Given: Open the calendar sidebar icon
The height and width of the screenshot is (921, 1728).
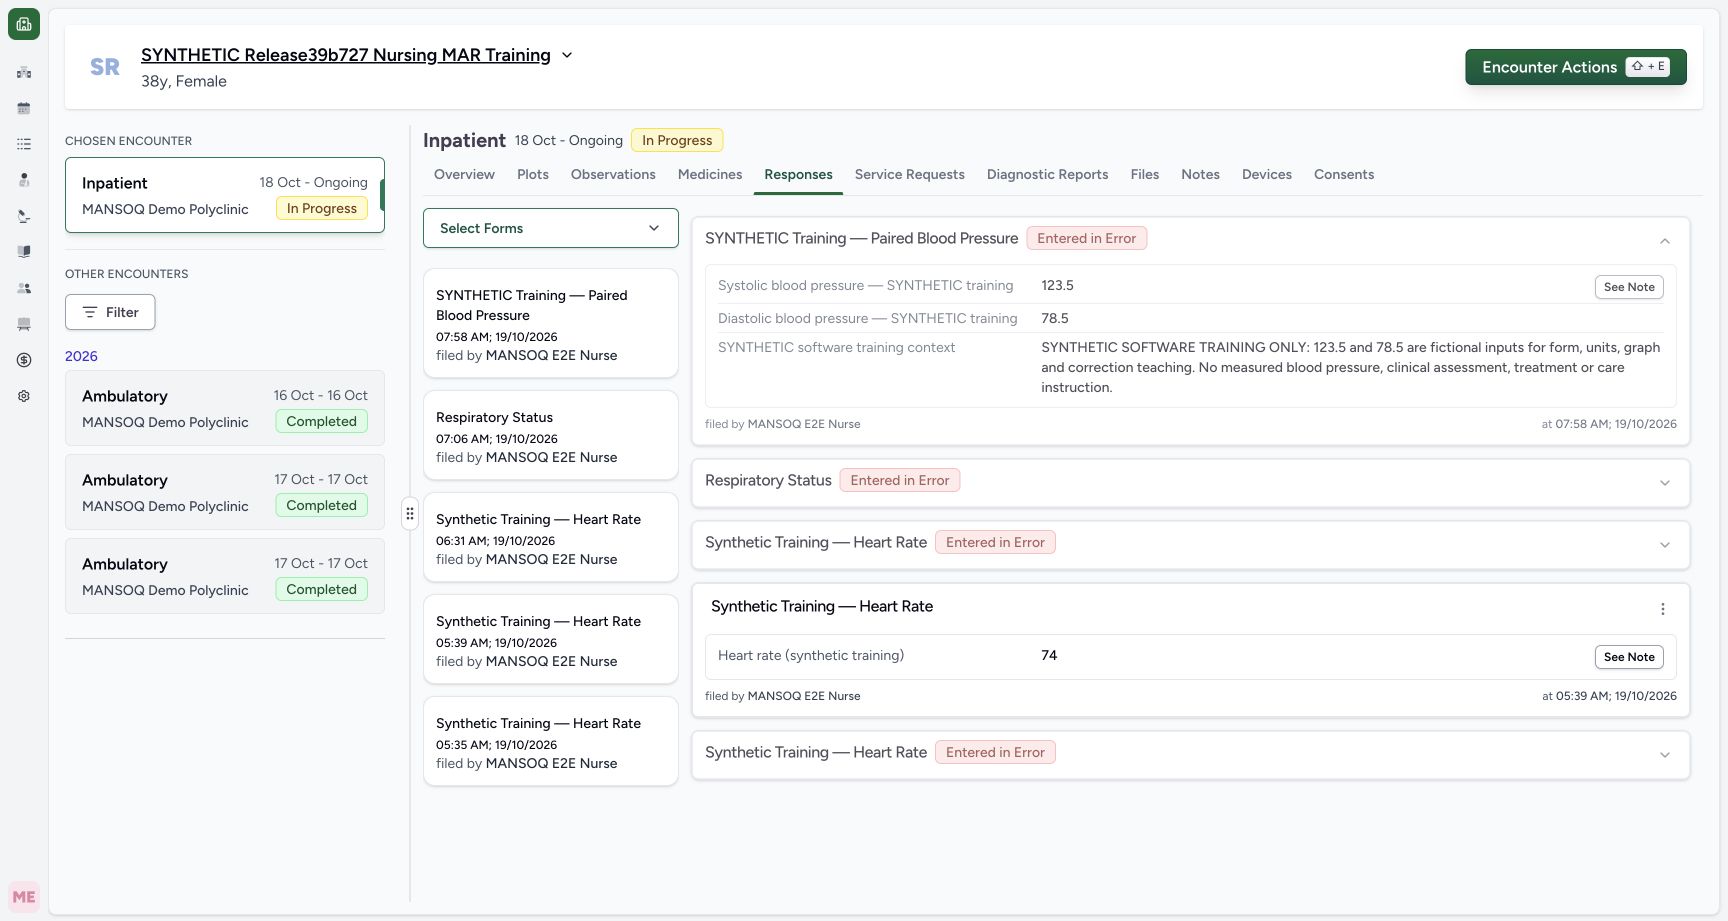Looking at the screenshot, I should pos(24,108).
